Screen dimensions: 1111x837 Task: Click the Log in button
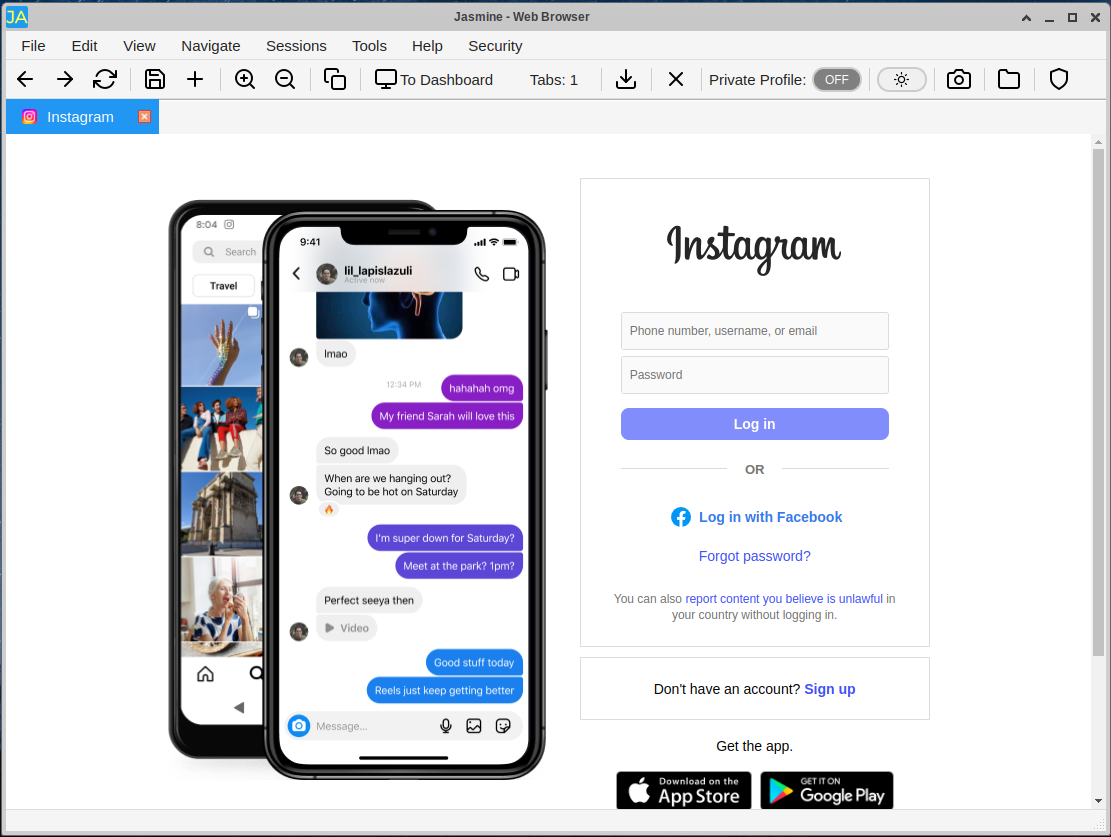[x=755, y=424]
